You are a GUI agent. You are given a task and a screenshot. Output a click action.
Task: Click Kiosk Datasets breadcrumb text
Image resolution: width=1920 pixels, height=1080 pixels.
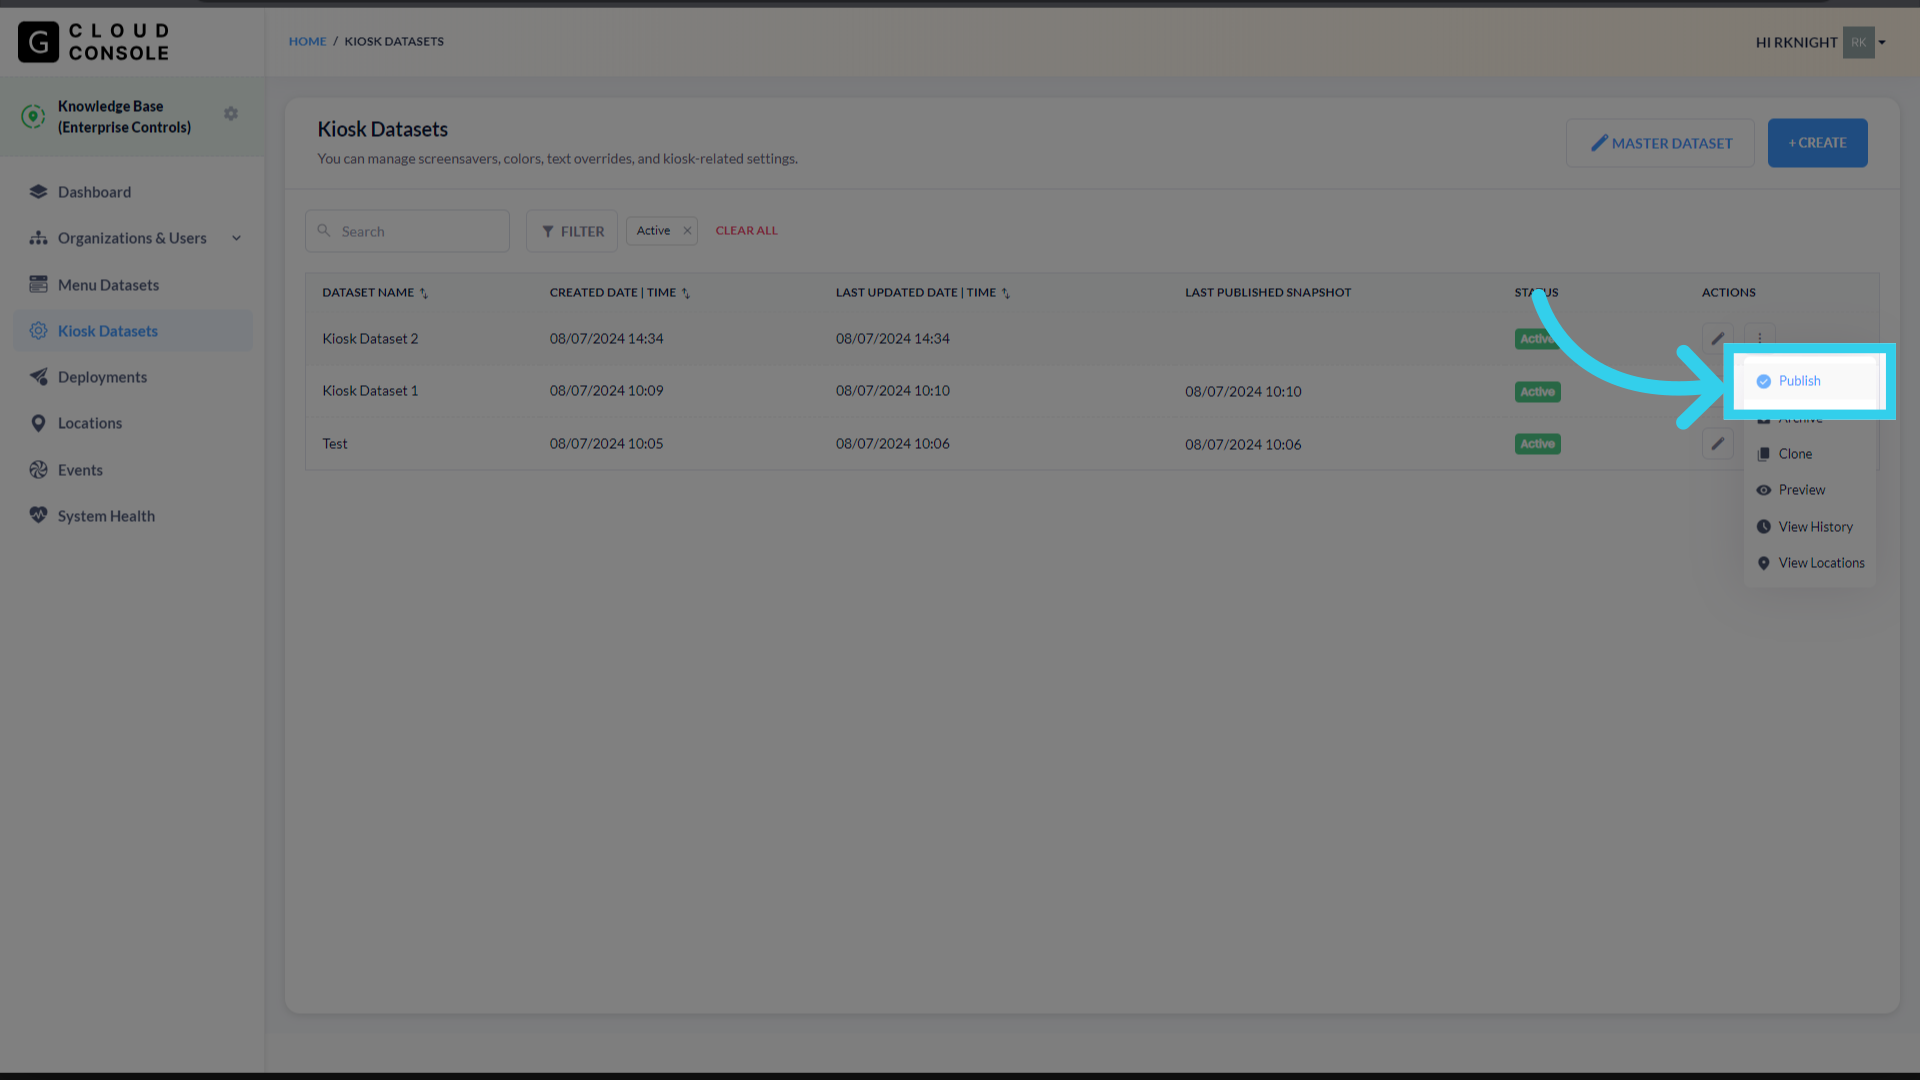point(394,42)
